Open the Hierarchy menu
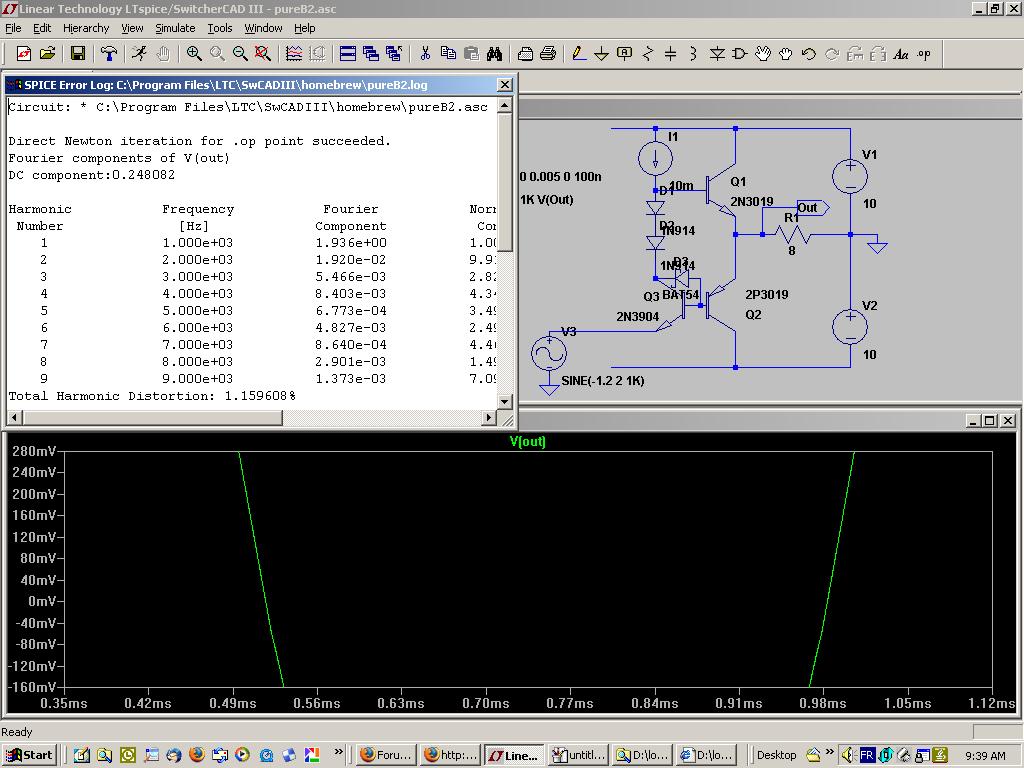 [86, 28]
